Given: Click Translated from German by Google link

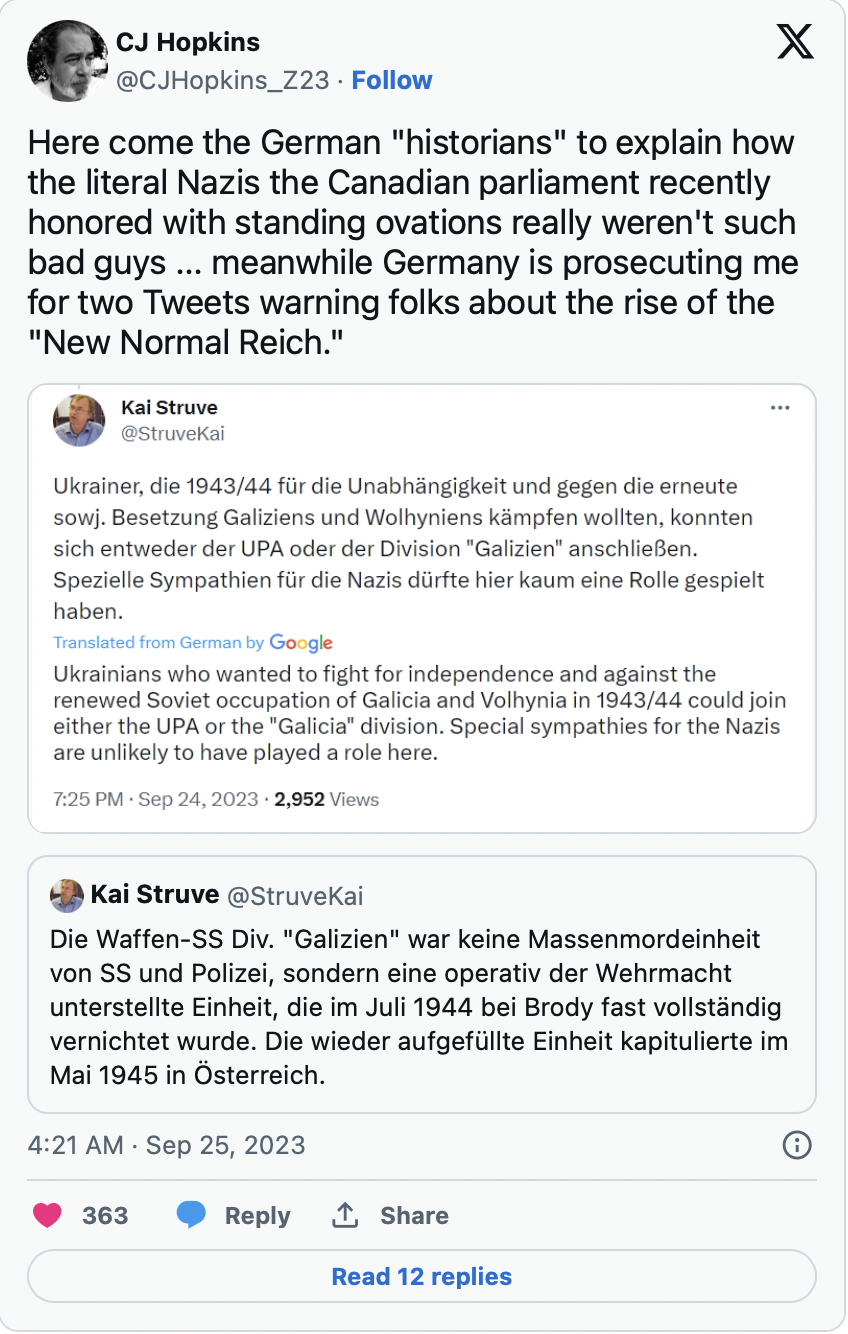Looking at the screenshot, I should coord(193,642).
